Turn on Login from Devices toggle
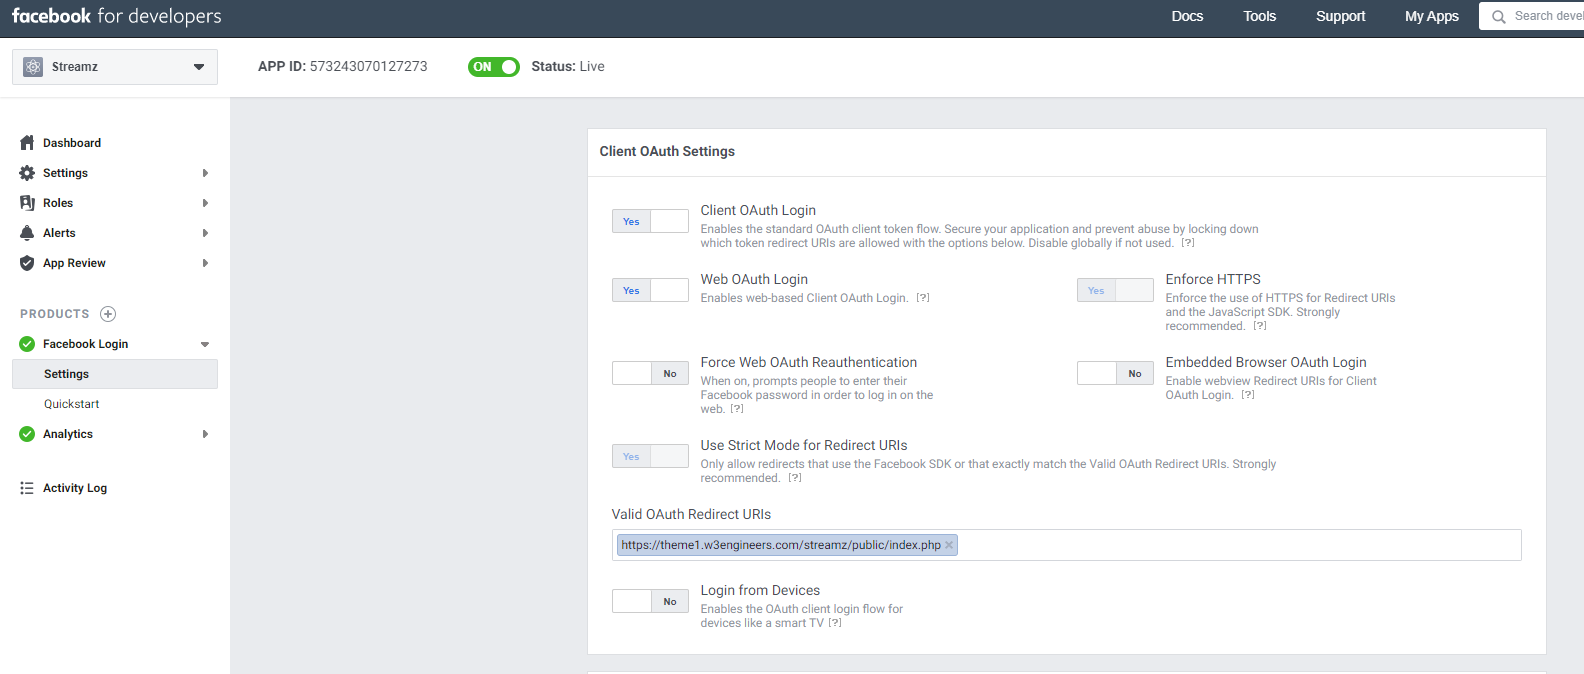Viewport: 1584px width, 674px height. tap(650, 601)
